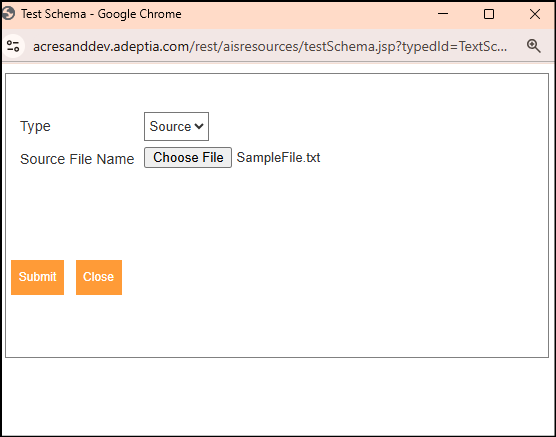Select the SampleFile.txt file name text
This screenshot has width=556, height=437.
(278, 157)
